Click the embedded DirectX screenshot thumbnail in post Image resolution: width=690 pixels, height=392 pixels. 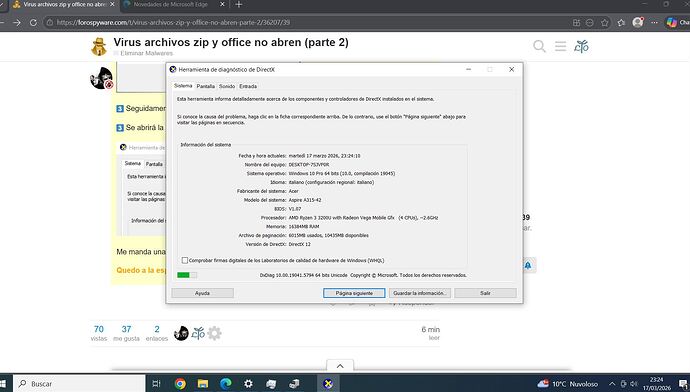coord(141,188)
